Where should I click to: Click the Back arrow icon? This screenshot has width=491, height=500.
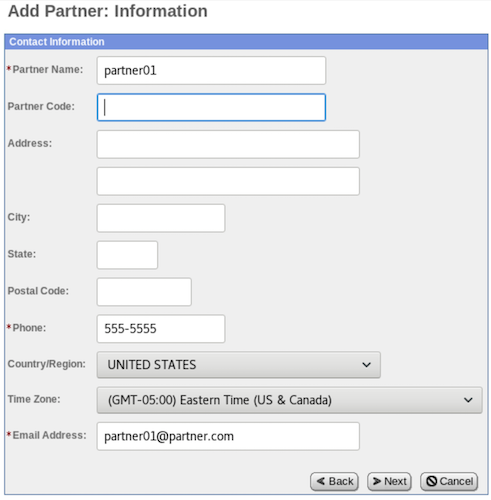coord(321,481)
